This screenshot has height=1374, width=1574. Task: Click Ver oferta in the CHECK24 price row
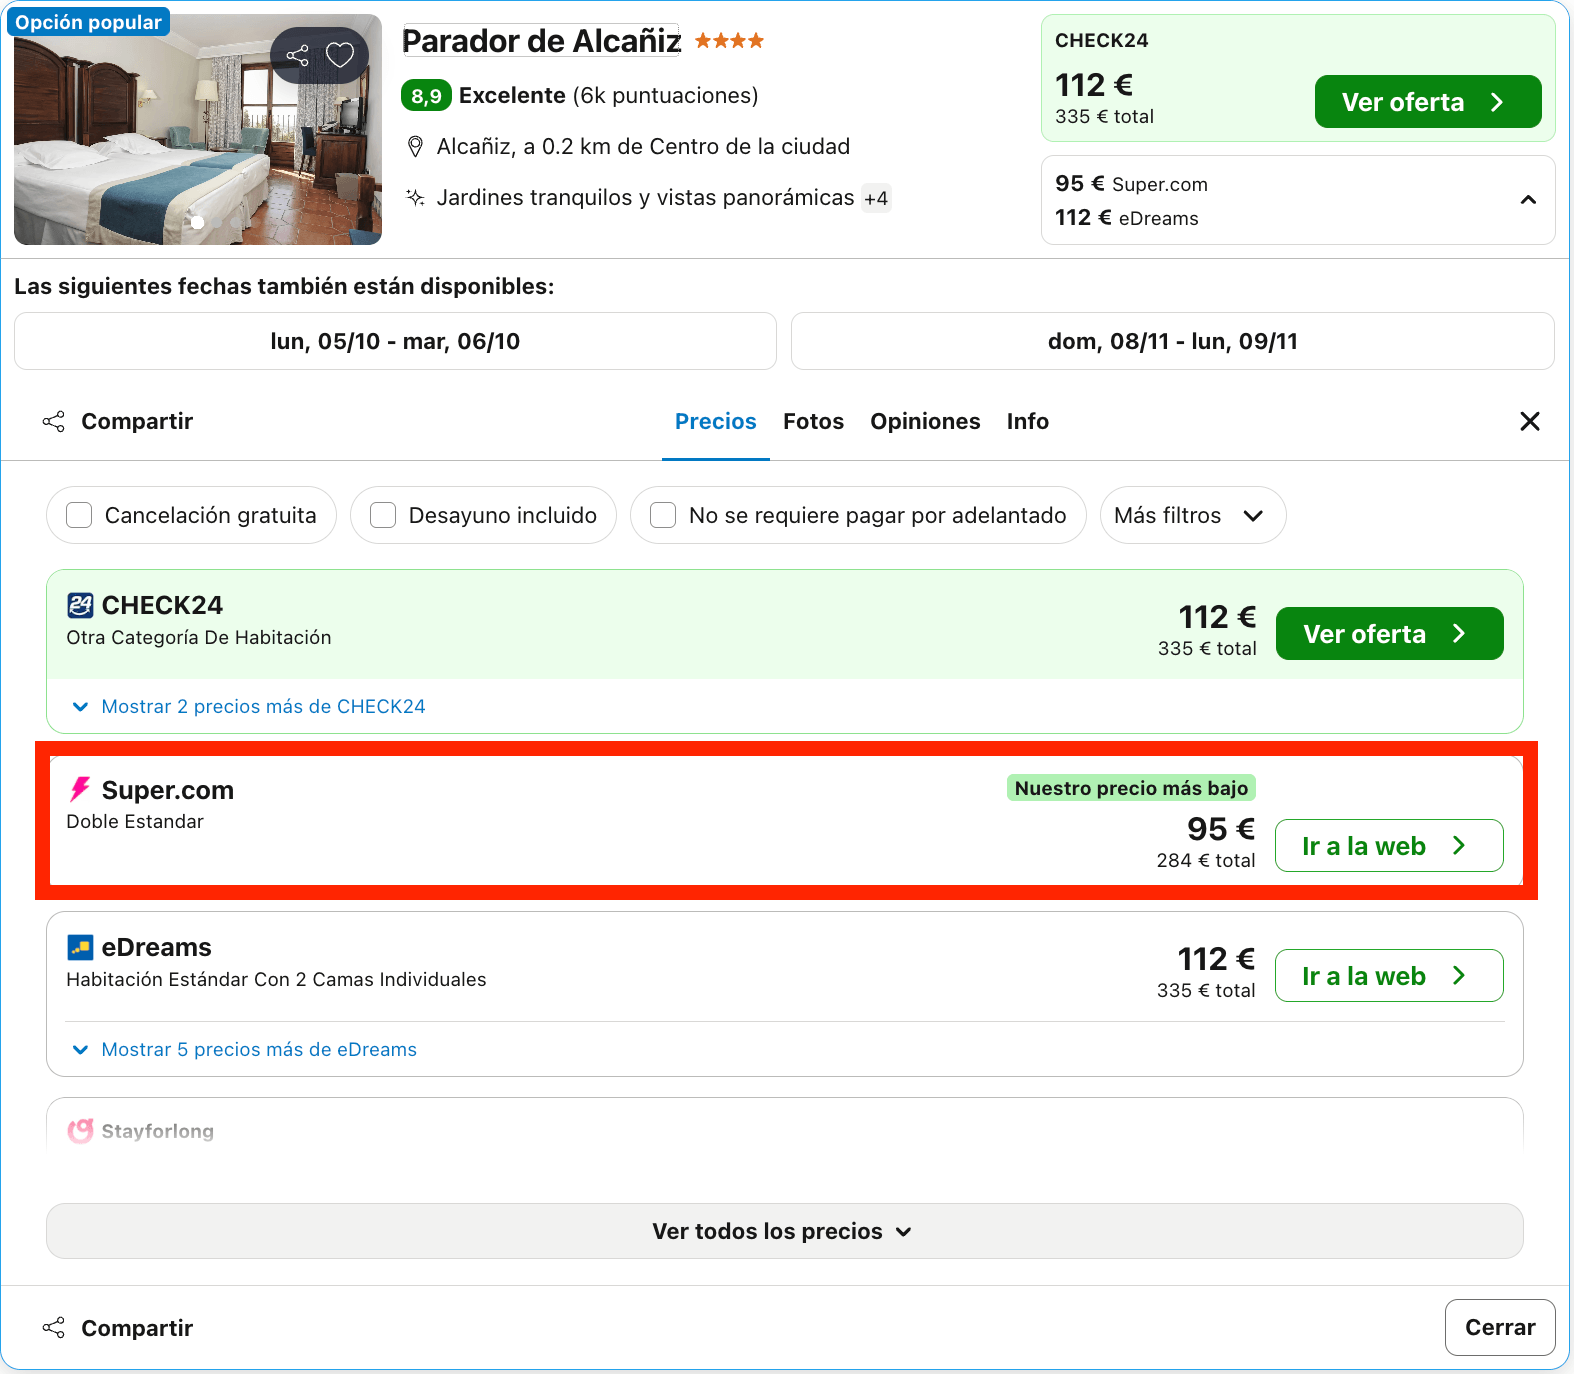[x=1390, y=634]
